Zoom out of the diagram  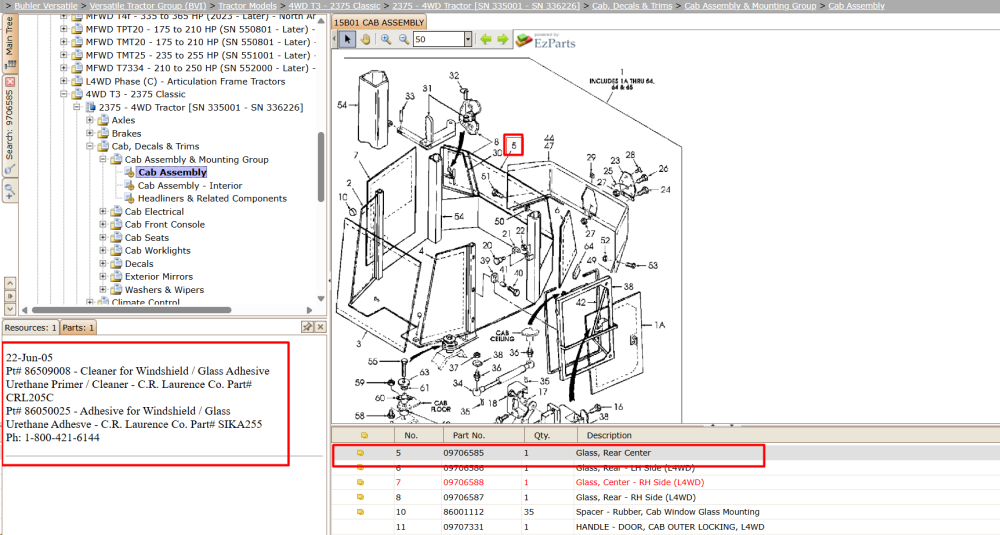pyautogui.click(x=404, y=40)
